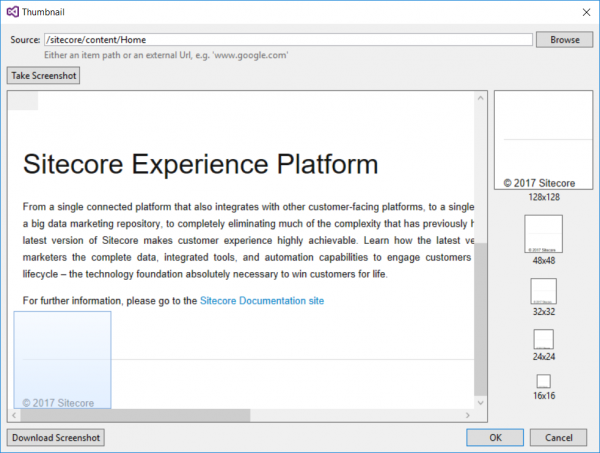Screen dimensions: 600x453
Task: Click the '24x24' size label
Action: click(x=544, y=357)
